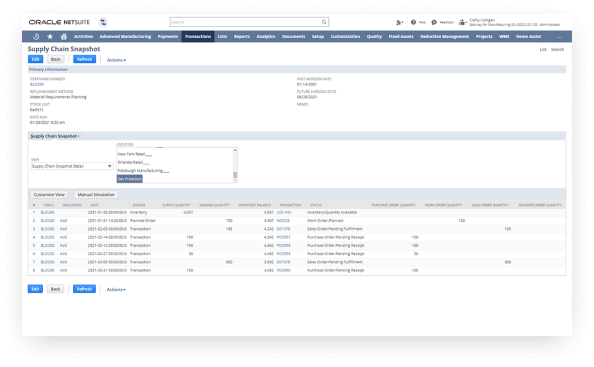The width and height of the screenshot is (594, 367).
Task: Open the Customization menu
Action: (x=345, y=36)
